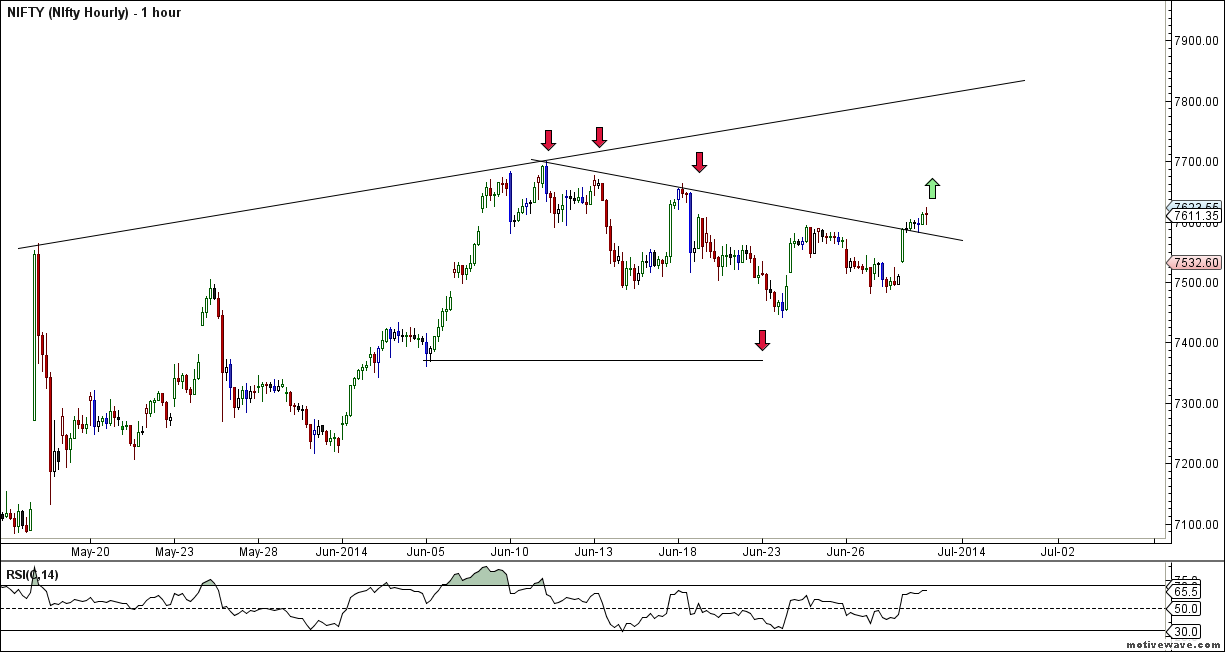The image size is (1225, 652).
Task: Click the green up arrow marker
Action: pos(932,188)
